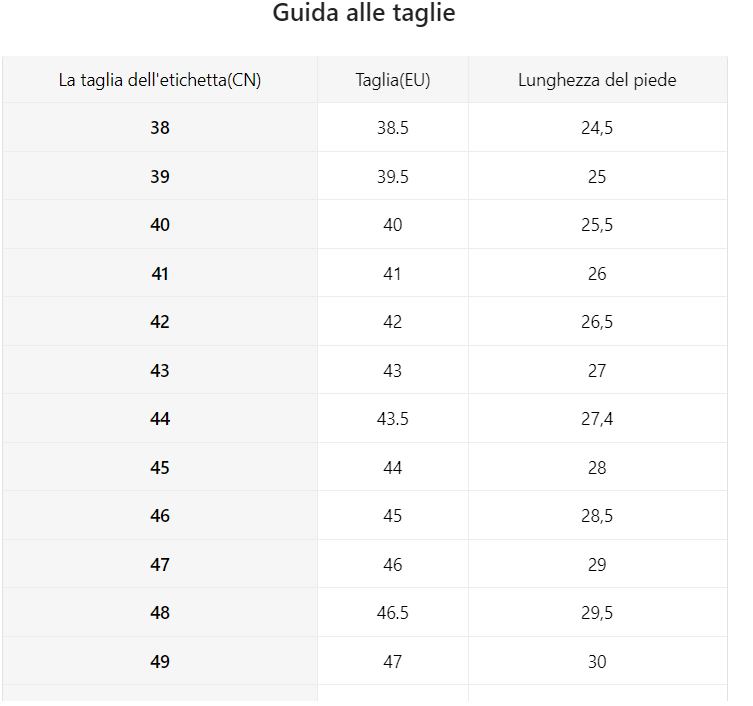Click the Taglia(EU) column header
This screenshot has height=706, width=753.
click(x=393, y=80)
